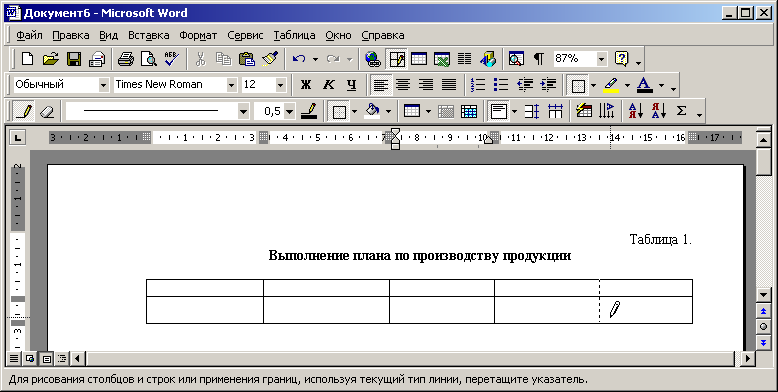778x392 pixels.
Task: Open the Таблица menu
Action: pos(294,35)
